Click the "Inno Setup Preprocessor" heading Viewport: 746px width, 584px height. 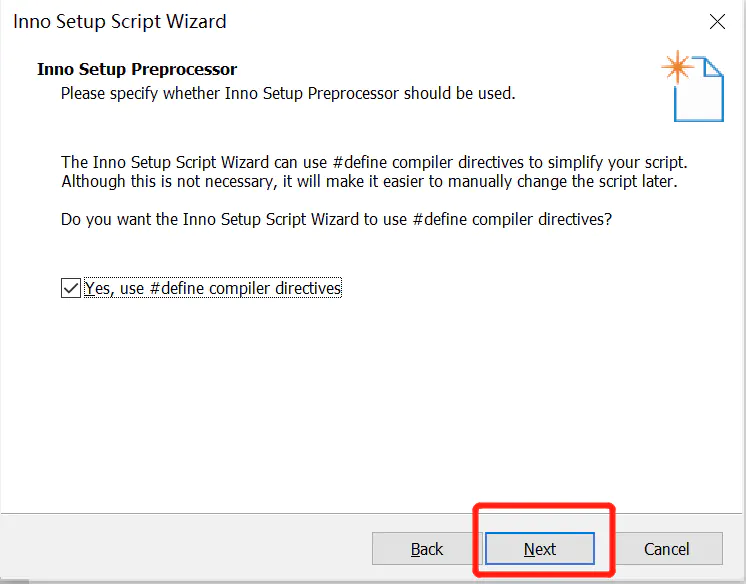coord(137,69)
